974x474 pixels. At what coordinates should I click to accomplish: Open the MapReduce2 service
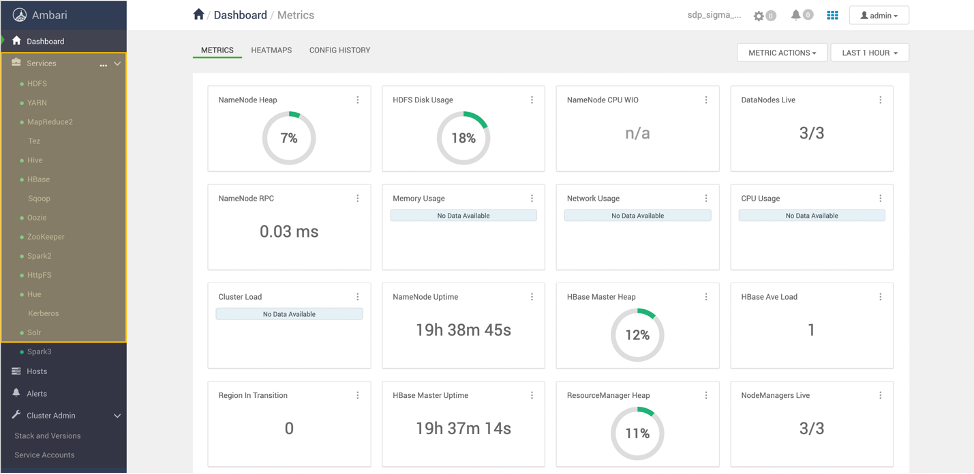coord(50,122)
